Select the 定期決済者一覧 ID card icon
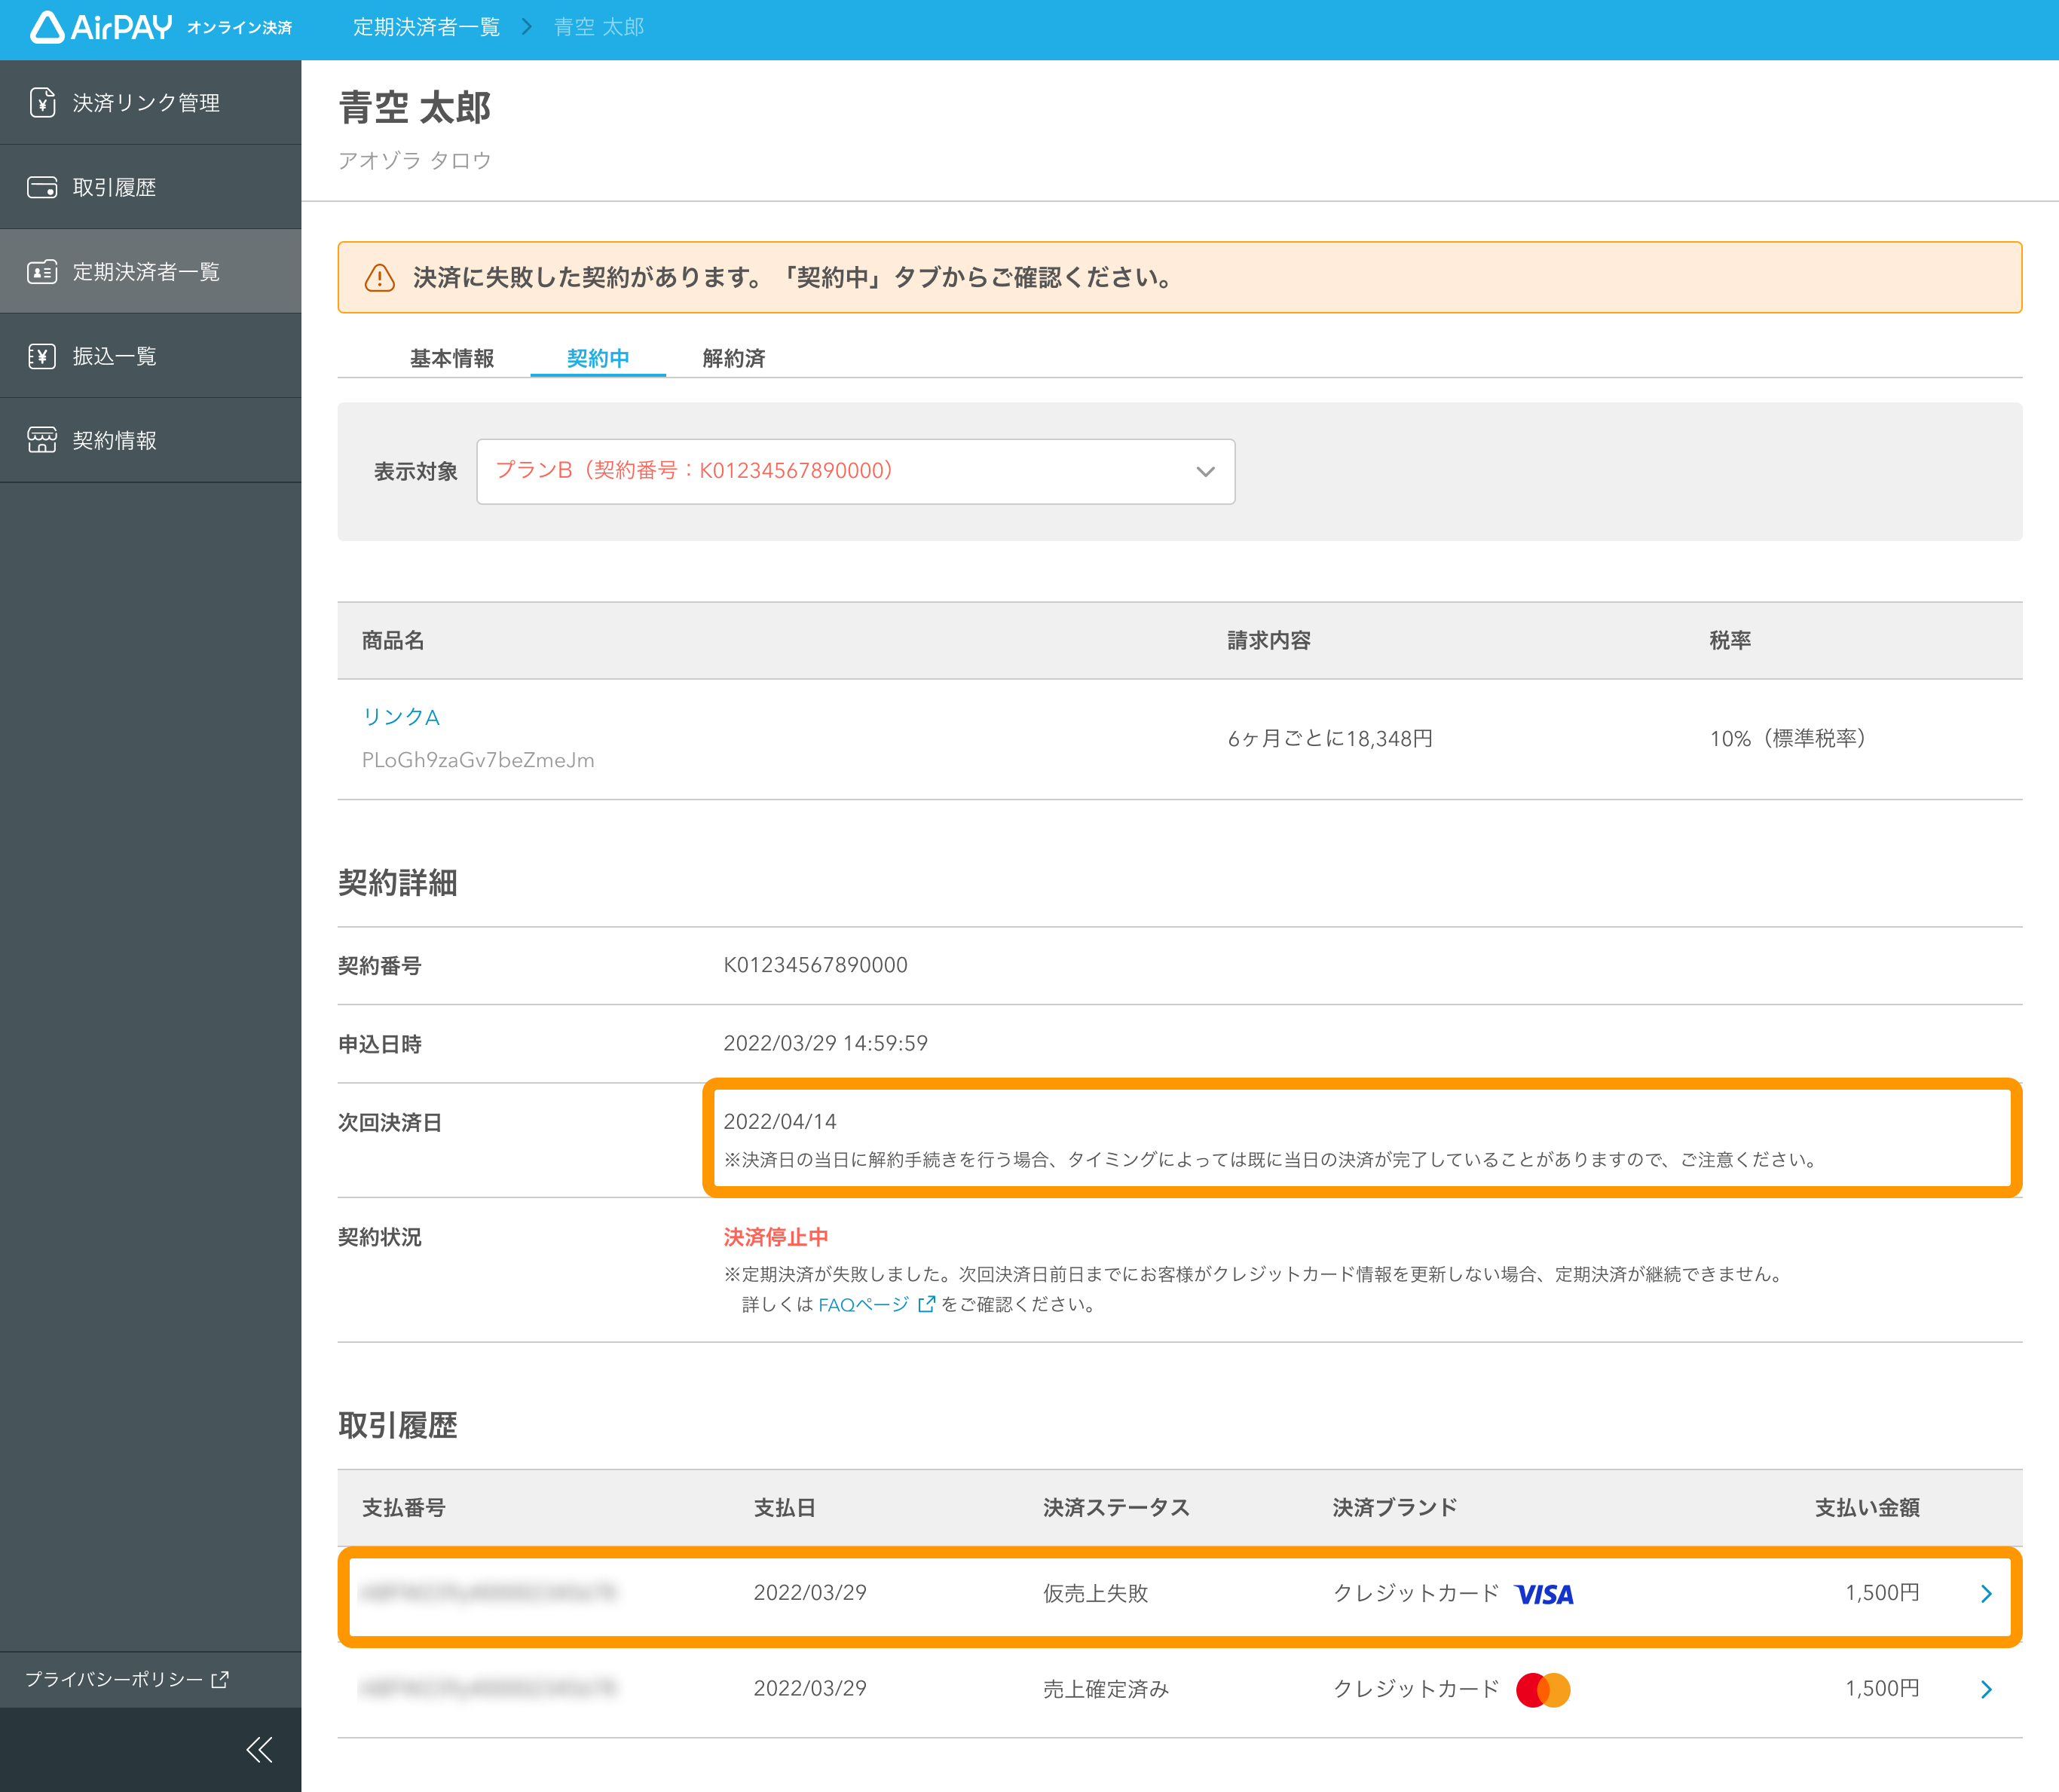 tap(42, 272)
